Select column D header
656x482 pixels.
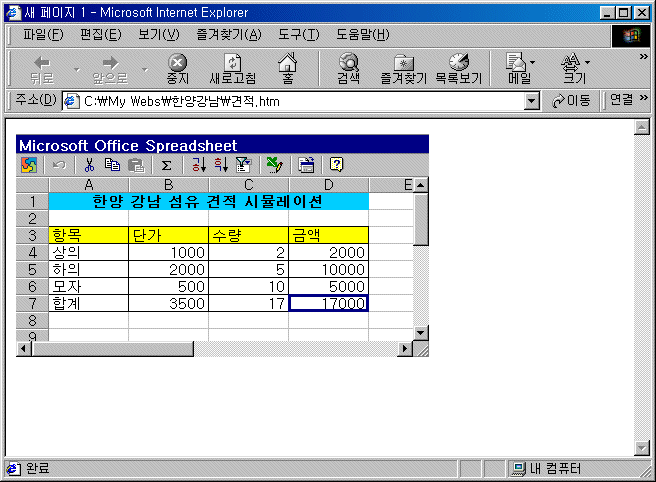coord(329,185)
